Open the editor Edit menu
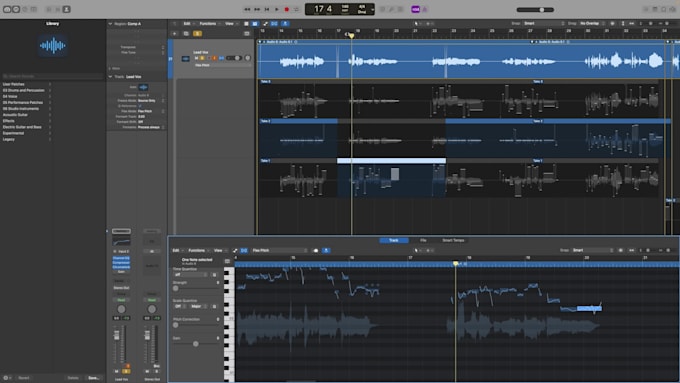Viewport: 680px width, 383px height. (x=178, y=250)
